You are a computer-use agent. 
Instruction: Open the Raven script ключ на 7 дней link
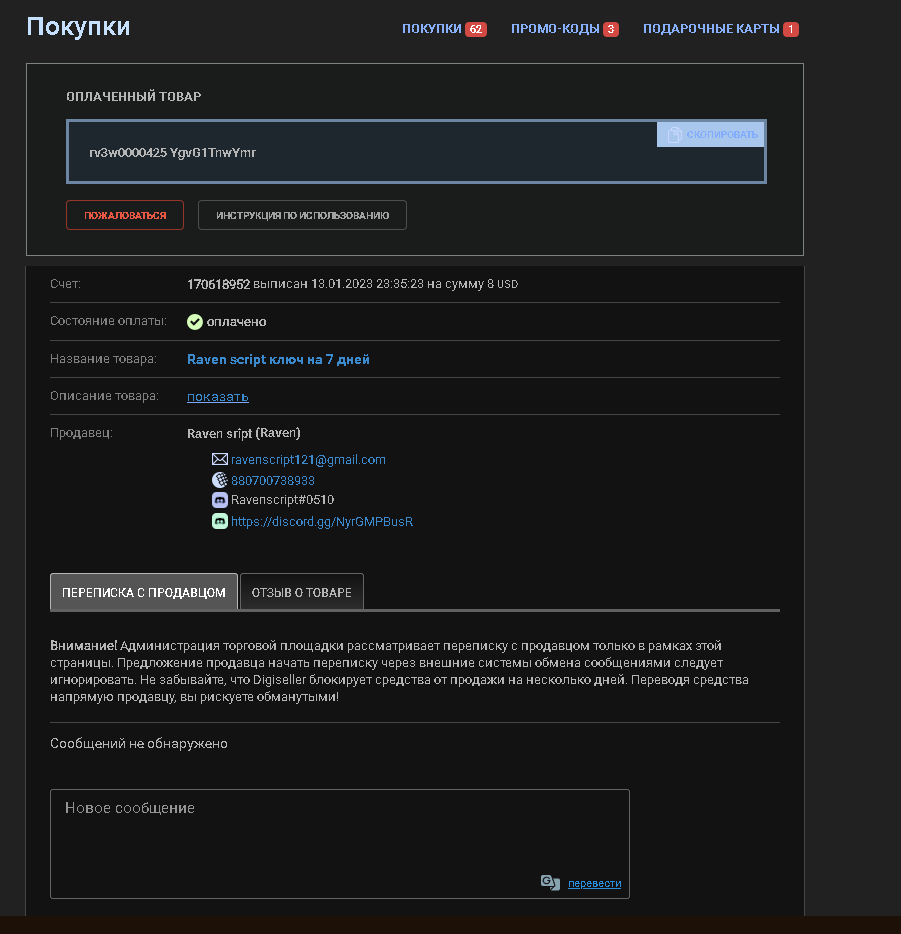click(x=278, y=359)
